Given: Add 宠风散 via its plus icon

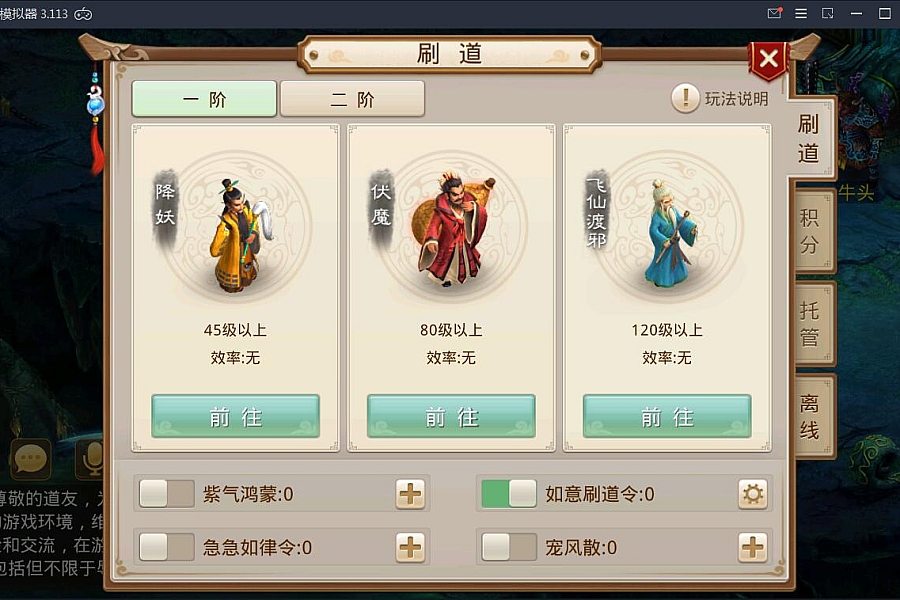Looking at the screenshot, I should click(752, 547).
